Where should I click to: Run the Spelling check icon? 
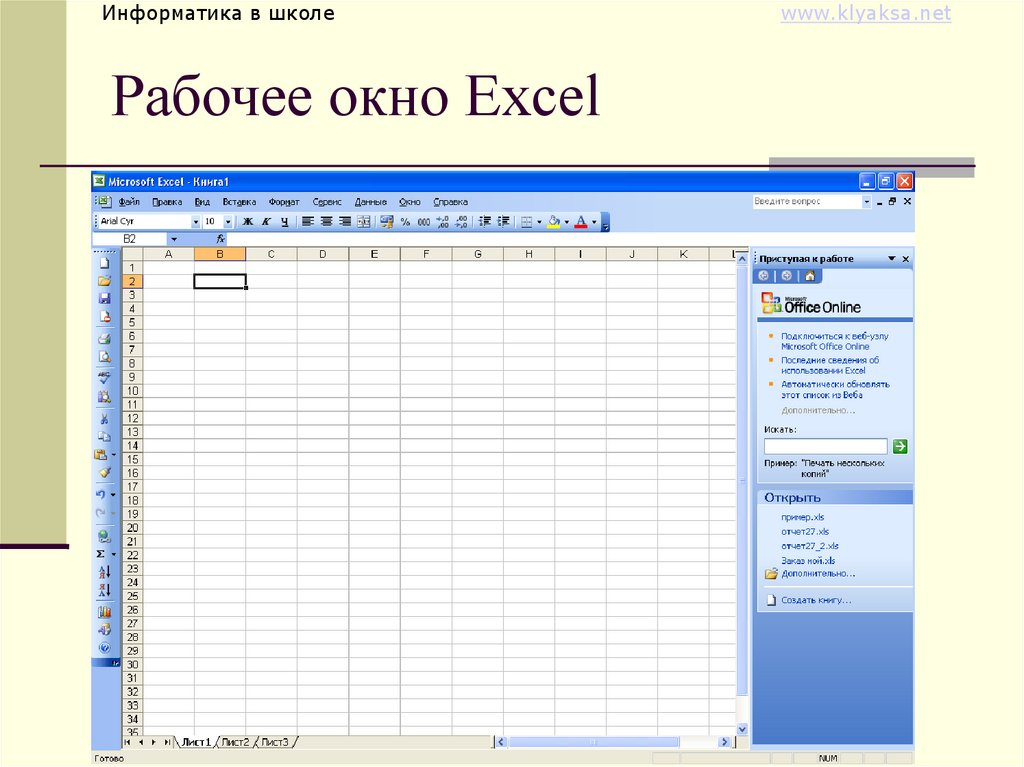point(104,377)
